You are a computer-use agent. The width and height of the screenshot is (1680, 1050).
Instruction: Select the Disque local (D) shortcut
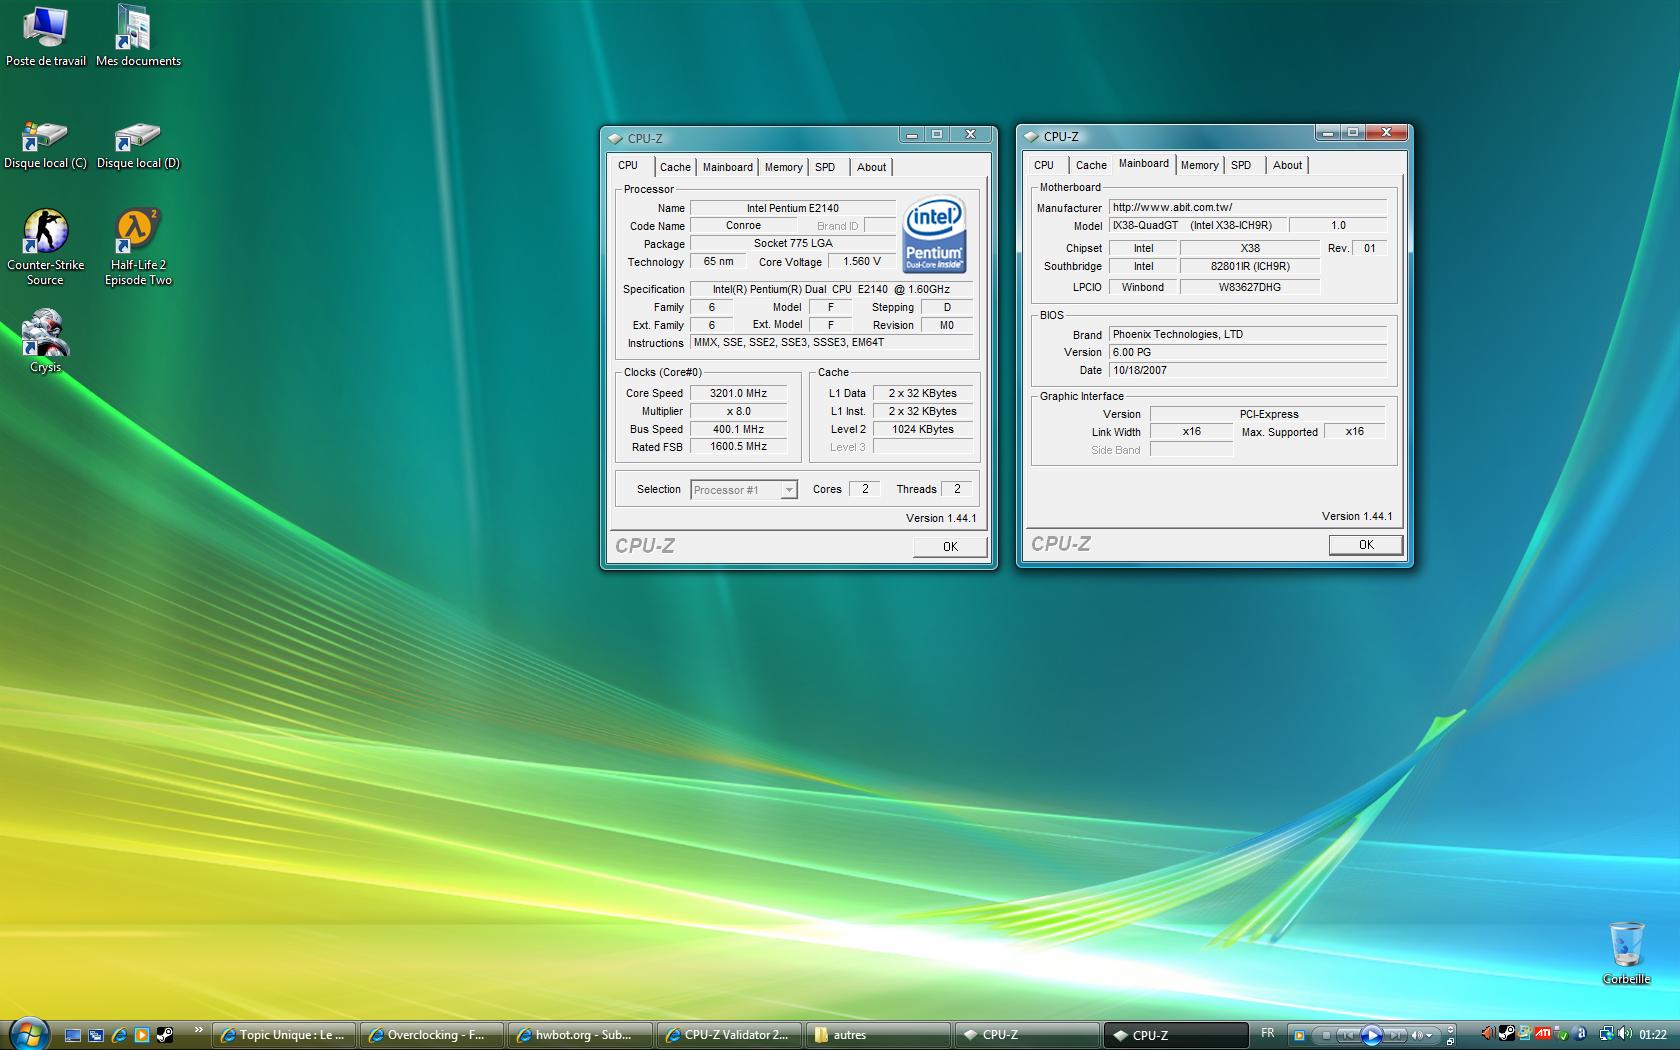138,145
